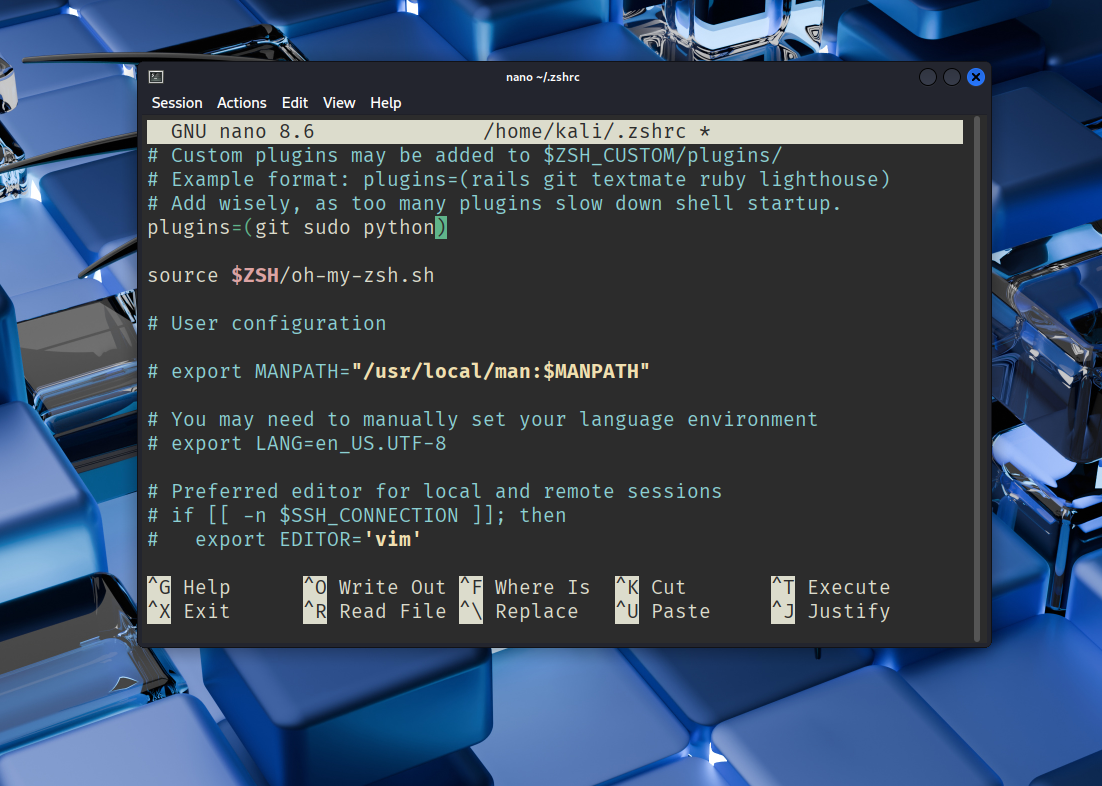The width and height of the screenshot is (1102, 786).
Task: Click the ^J Justify shortcut
Action: 831,612
